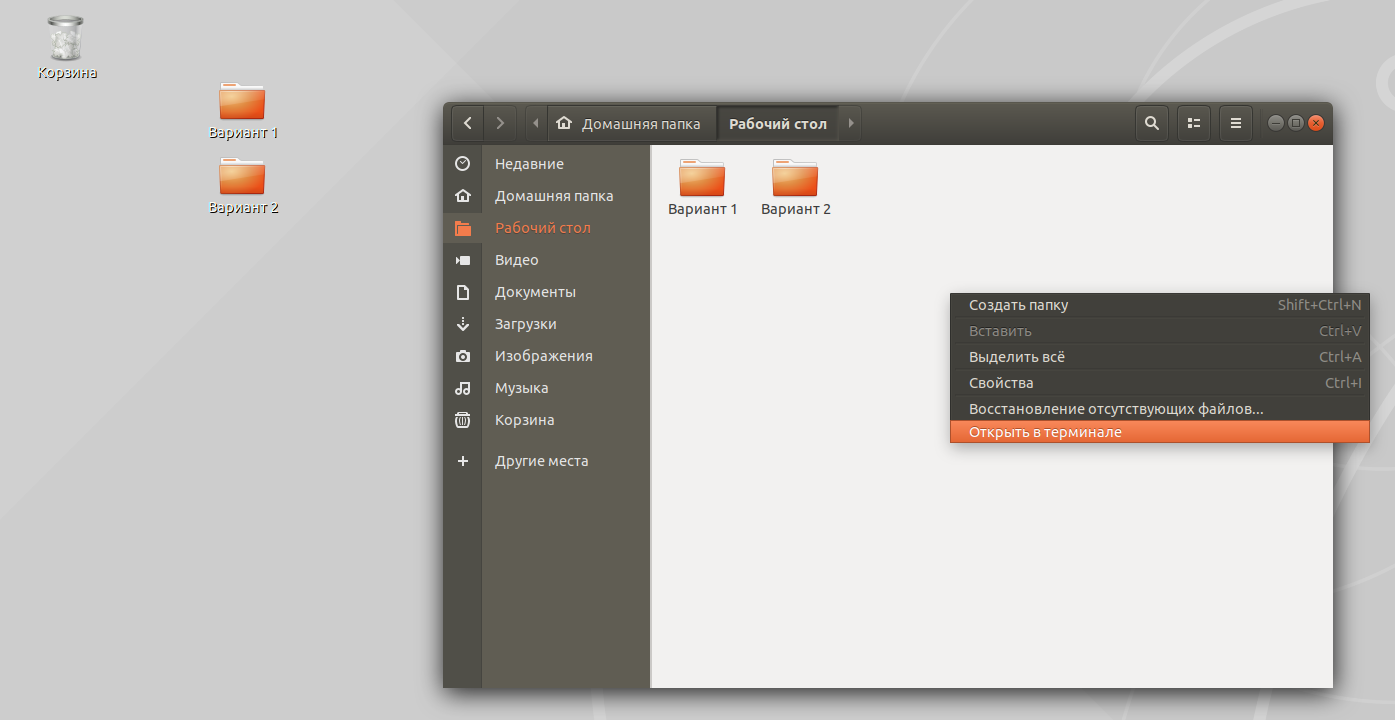The image size is (1395, 720).
Task: Click the Документы page icon in sidebar
Action: [x=462, y=292]
